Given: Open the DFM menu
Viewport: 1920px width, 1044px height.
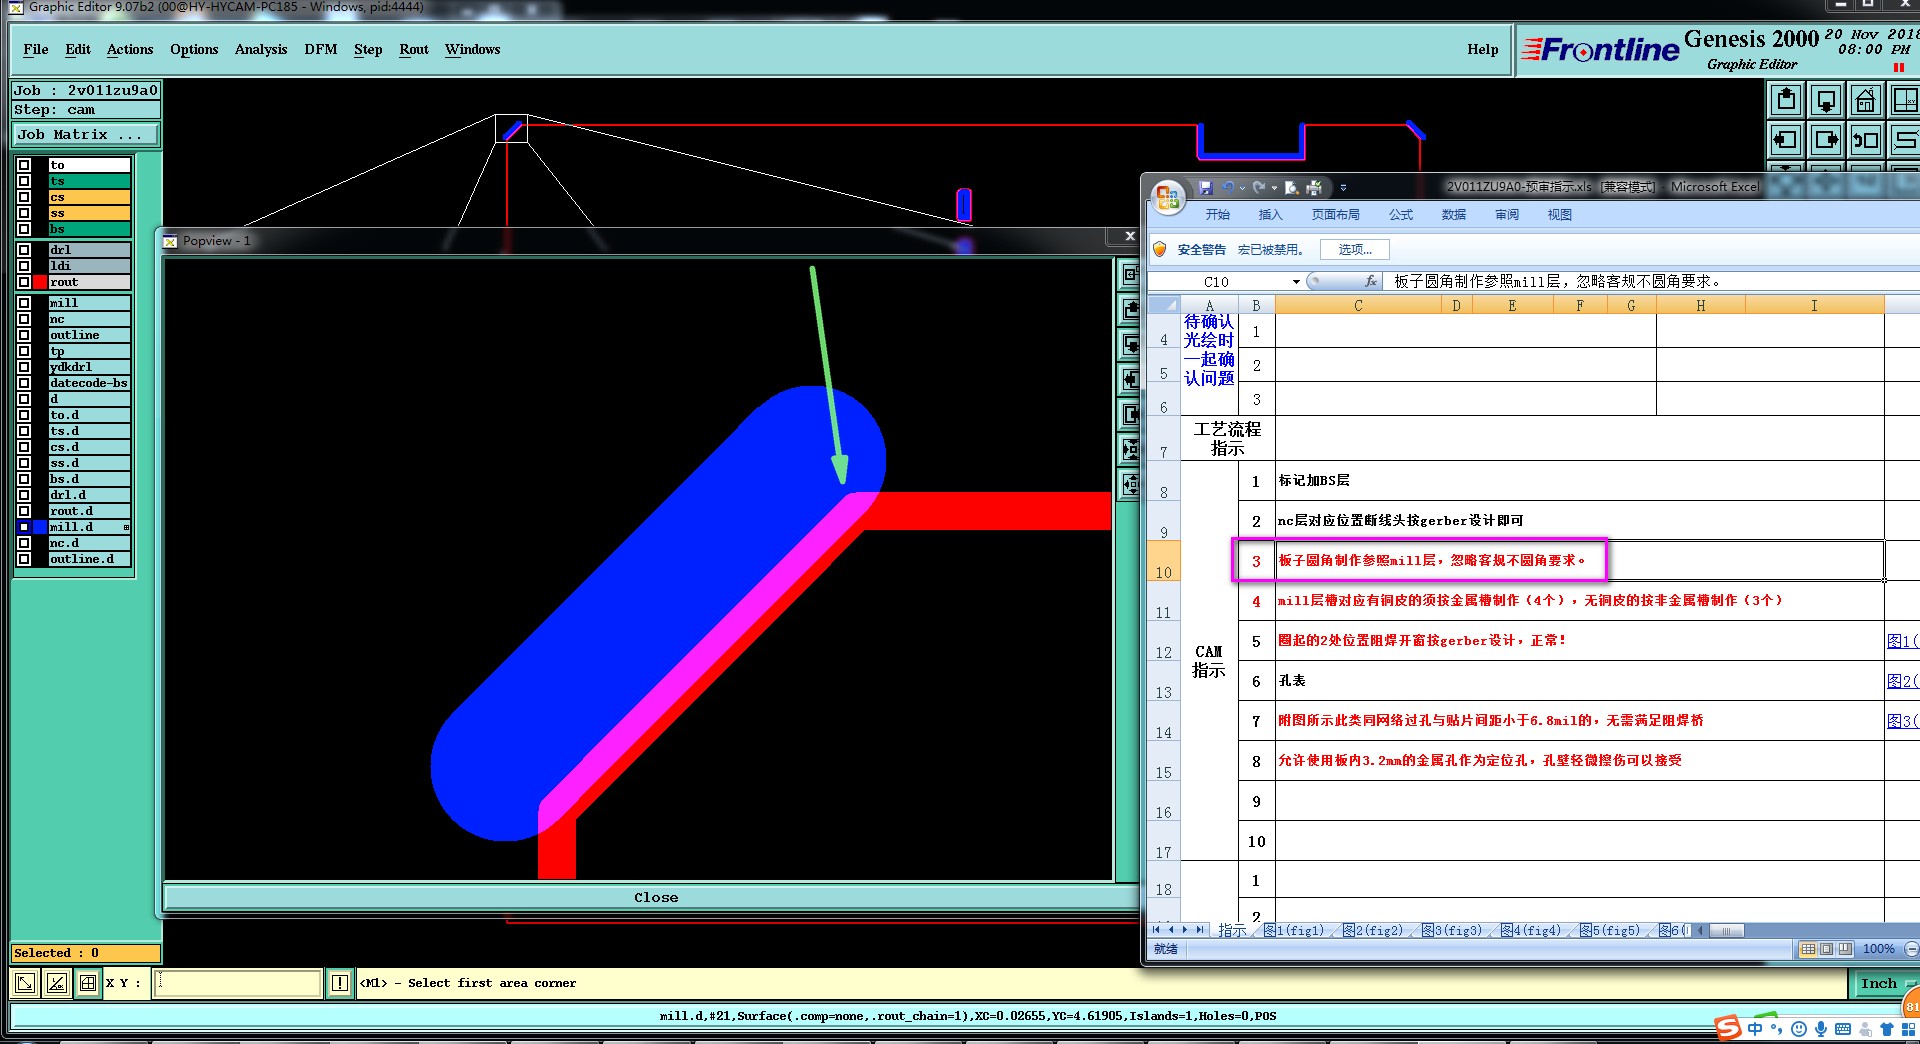Looking at the screenshot, I should pos(320,49).
